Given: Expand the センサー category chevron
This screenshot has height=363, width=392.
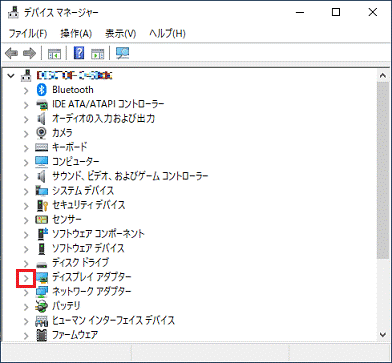Looking at the screenshot, I should pos(26,220).
